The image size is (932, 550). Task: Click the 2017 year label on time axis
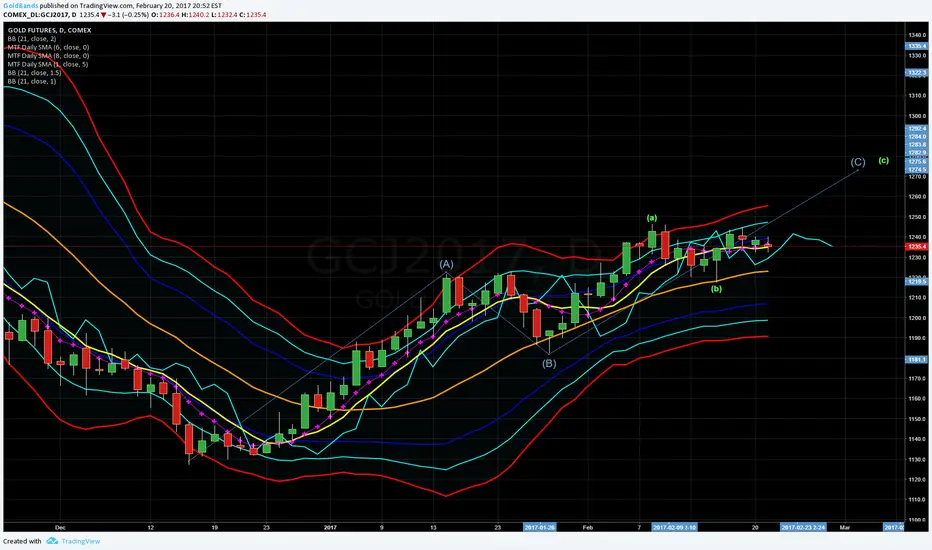pos(330,527)
